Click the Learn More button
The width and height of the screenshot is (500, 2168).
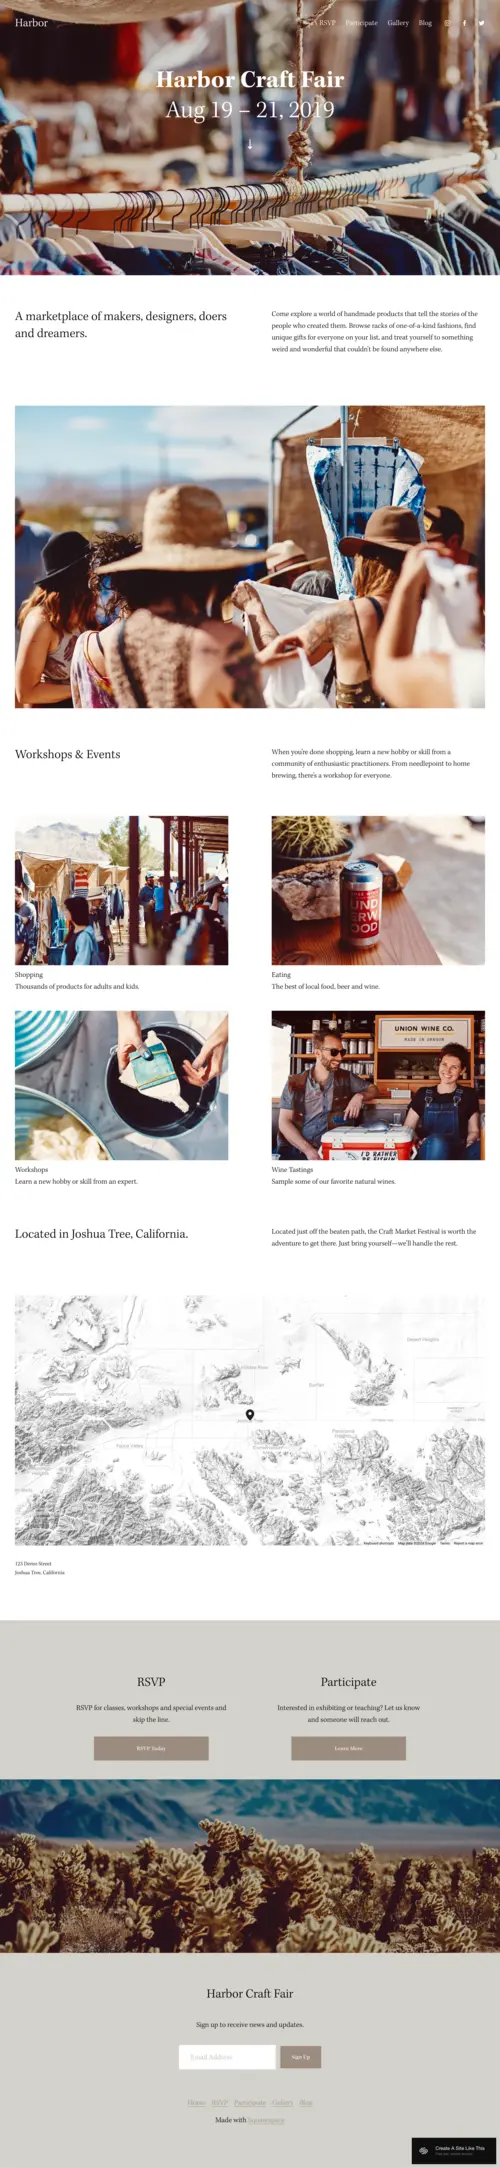[348, 1748]
